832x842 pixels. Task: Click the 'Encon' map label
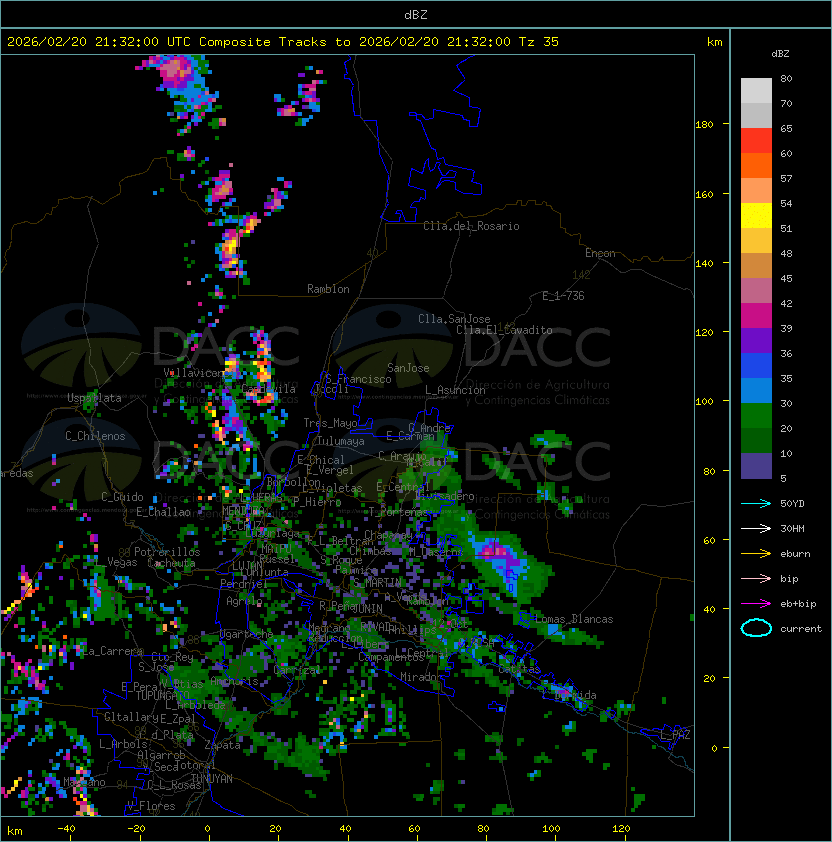click(600, 253)
